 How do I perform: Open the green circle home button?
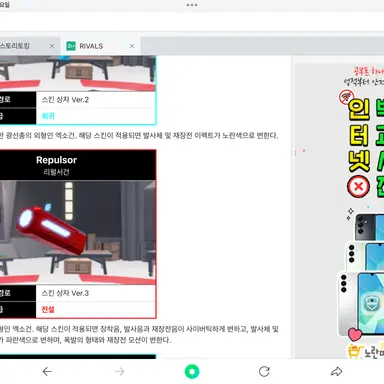[x=192, y=371]
